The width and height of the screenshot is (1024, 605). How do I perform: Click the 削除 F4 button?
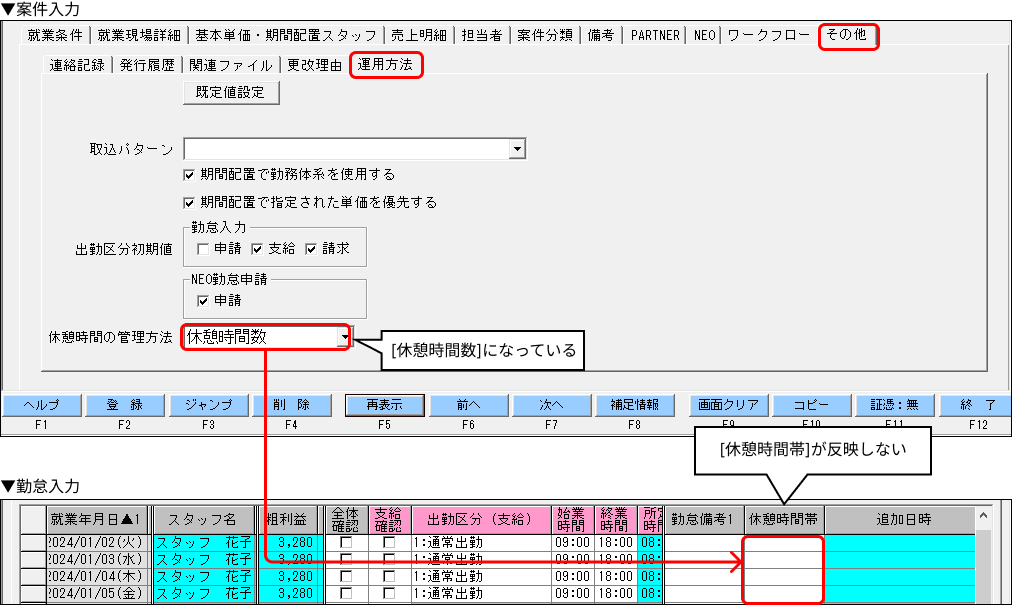292,405
